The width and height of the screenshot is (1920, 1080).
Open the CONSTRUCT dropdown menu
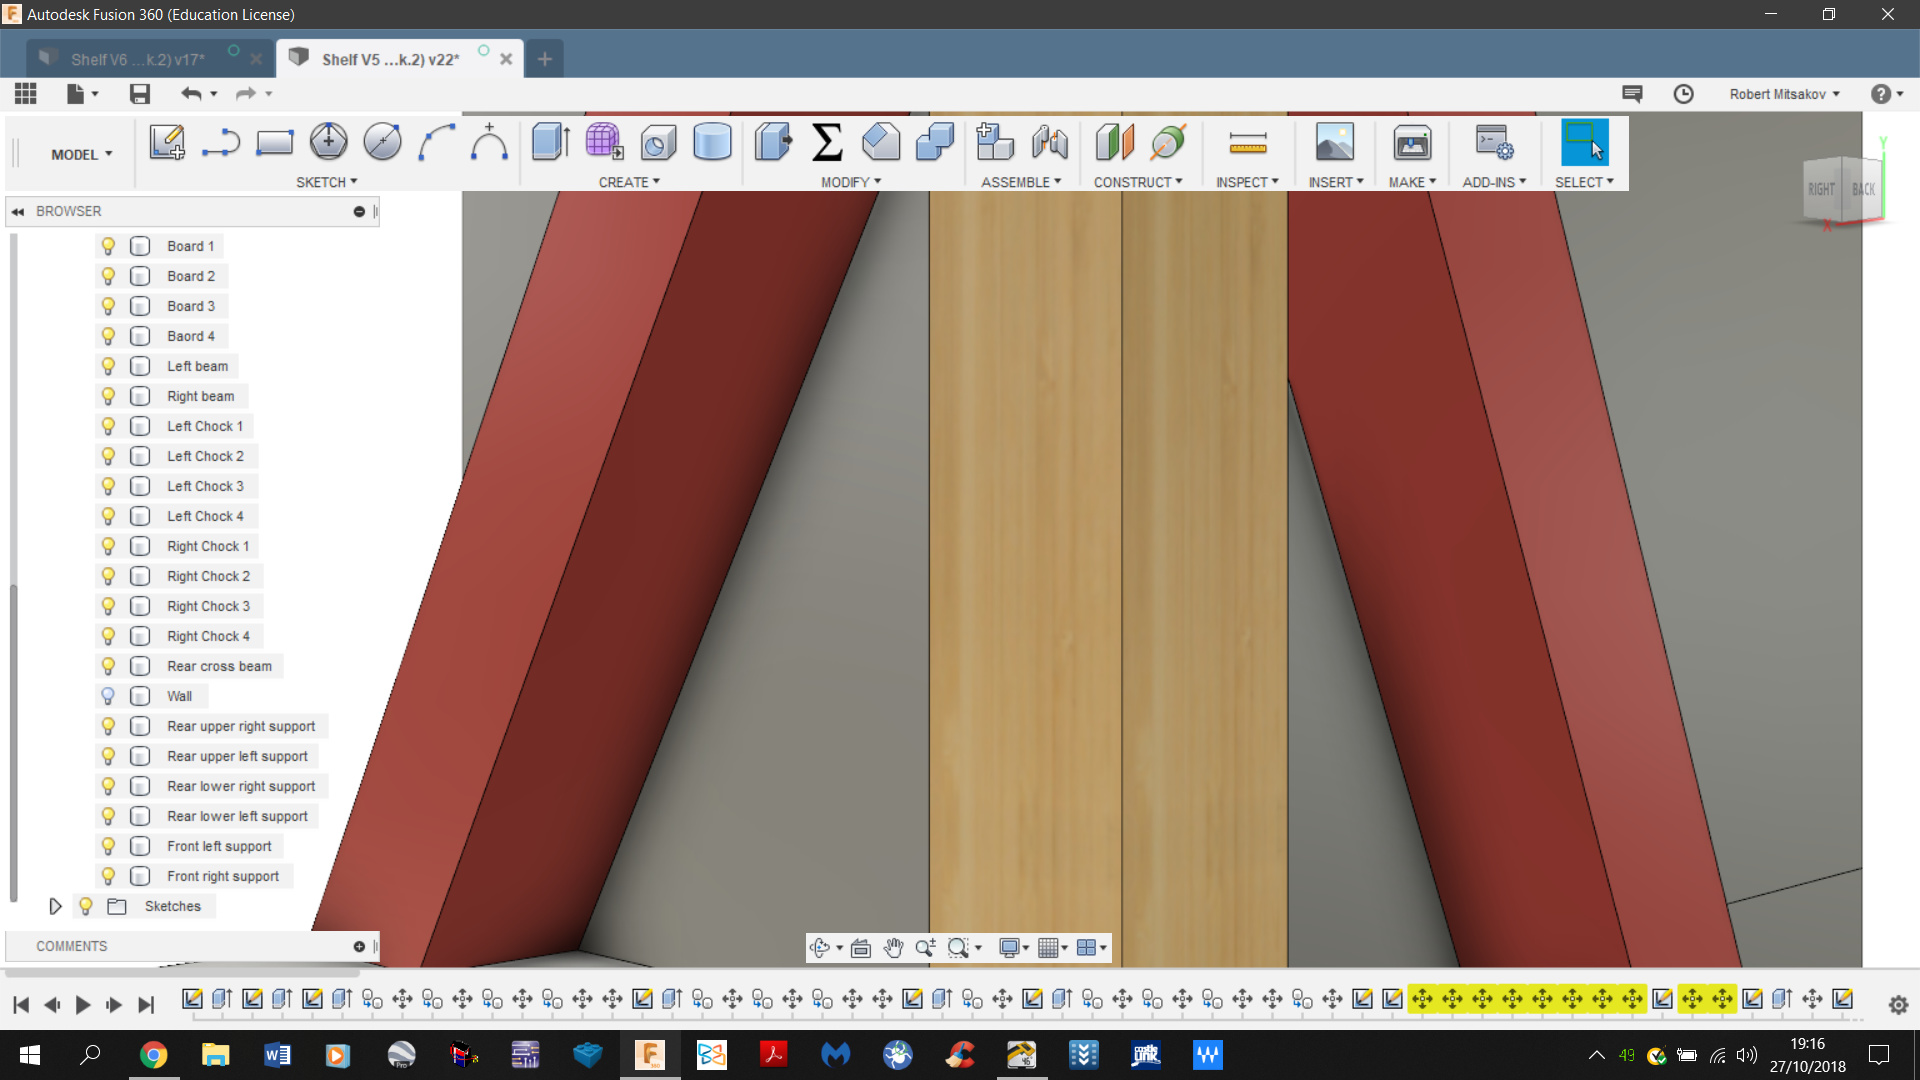(x=1138, y=182)
